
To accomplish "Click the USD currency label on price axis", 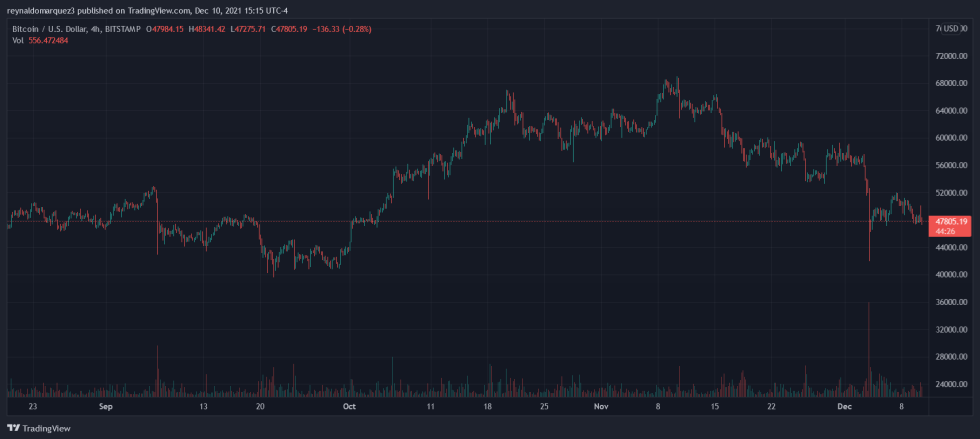I will pos(952,29).
